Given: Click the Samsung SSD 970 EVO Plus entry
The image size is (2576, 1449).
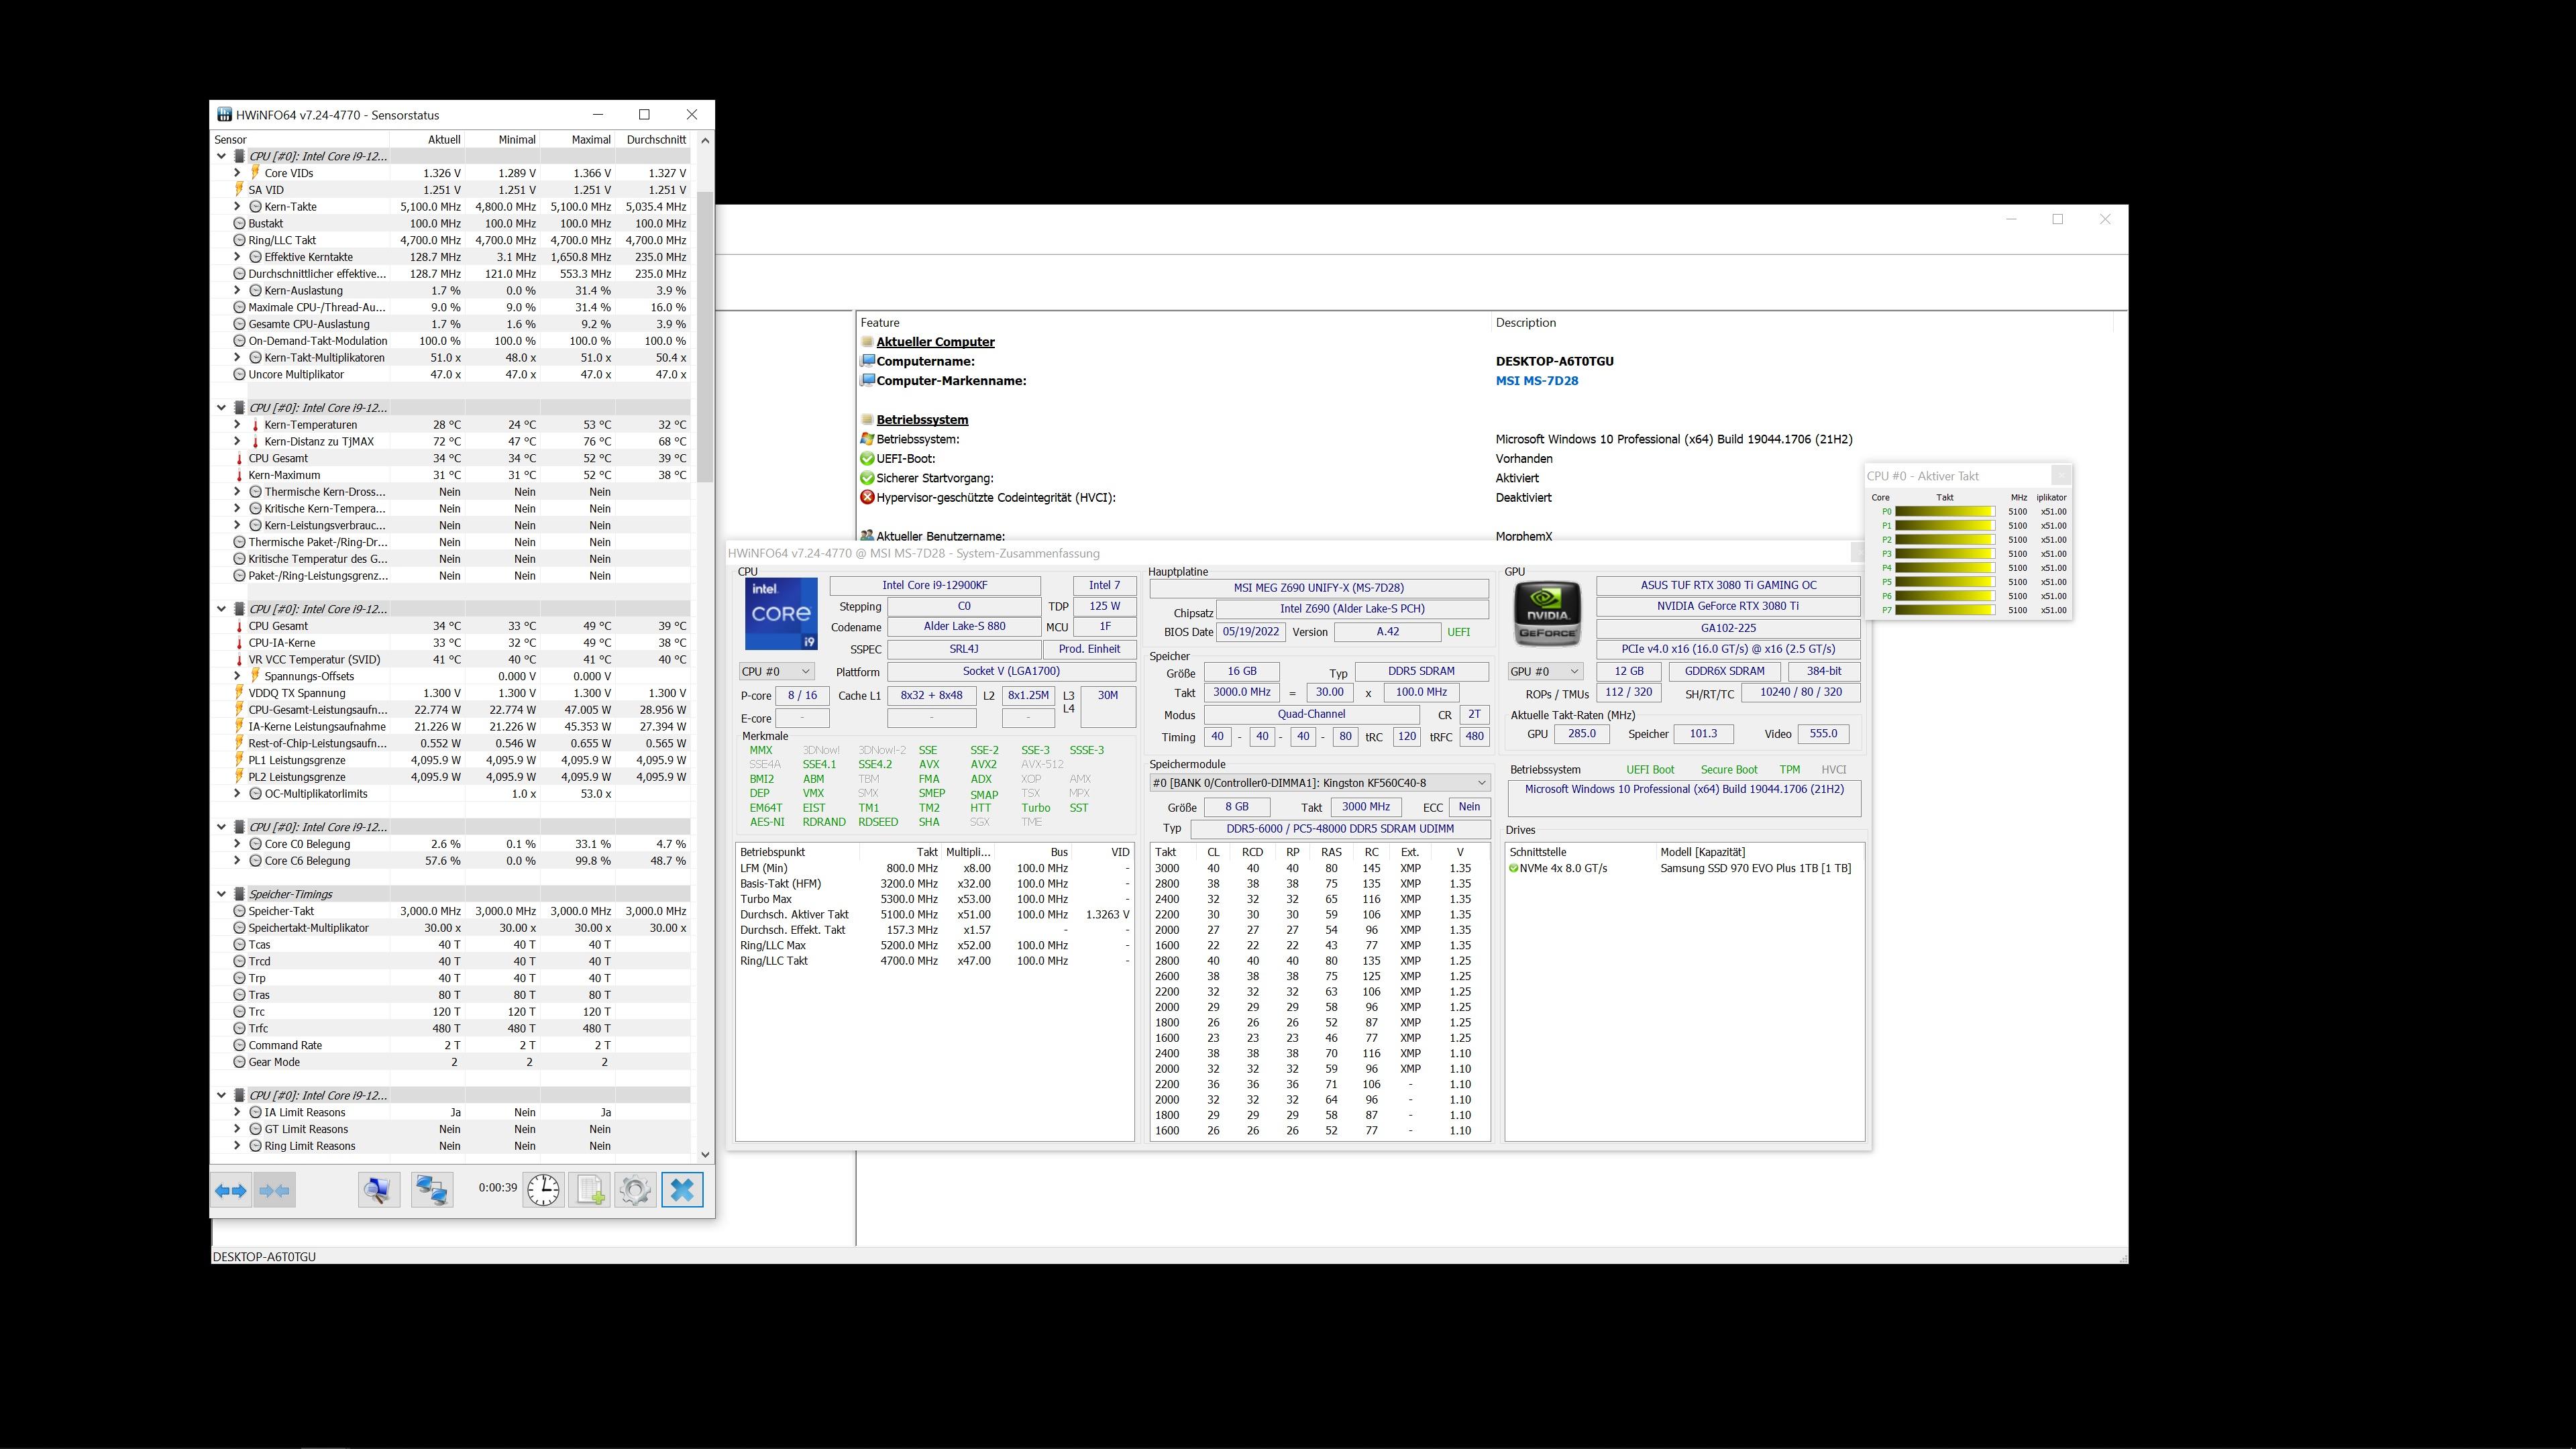Looking at the screenshot, I should 1755,869.
